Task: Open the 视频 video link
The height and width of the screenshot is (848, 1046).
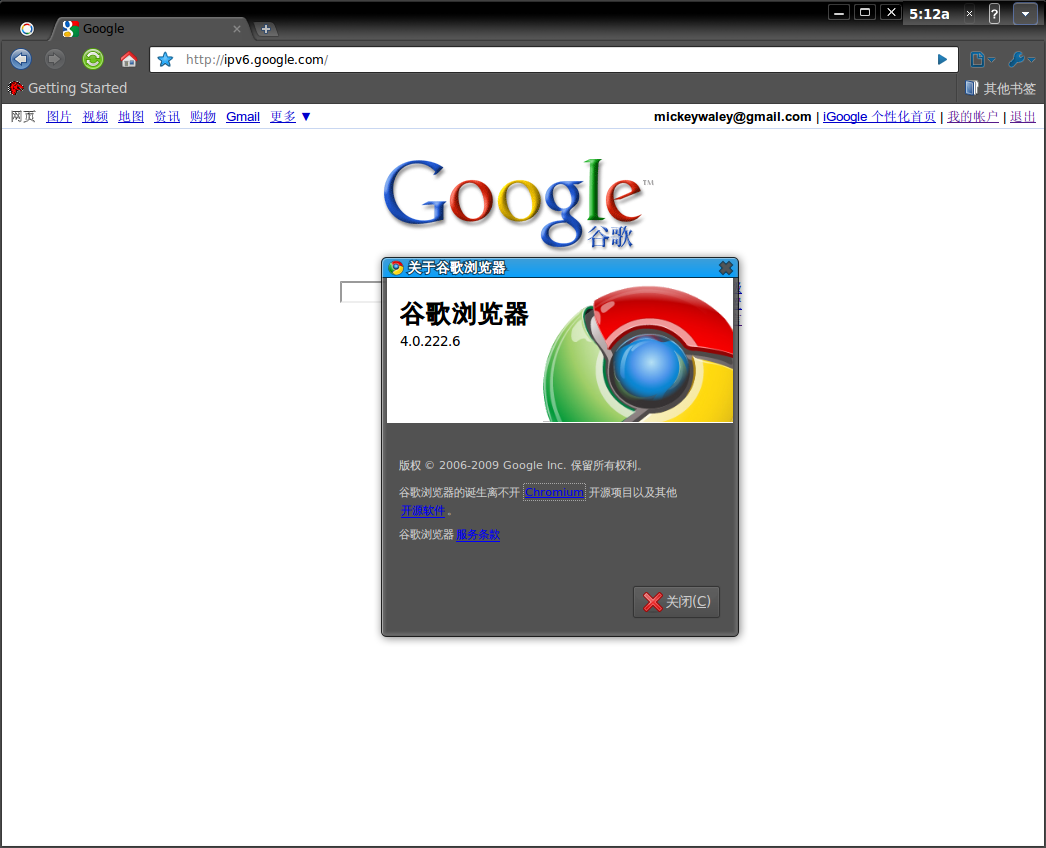Action: (95, 117)
